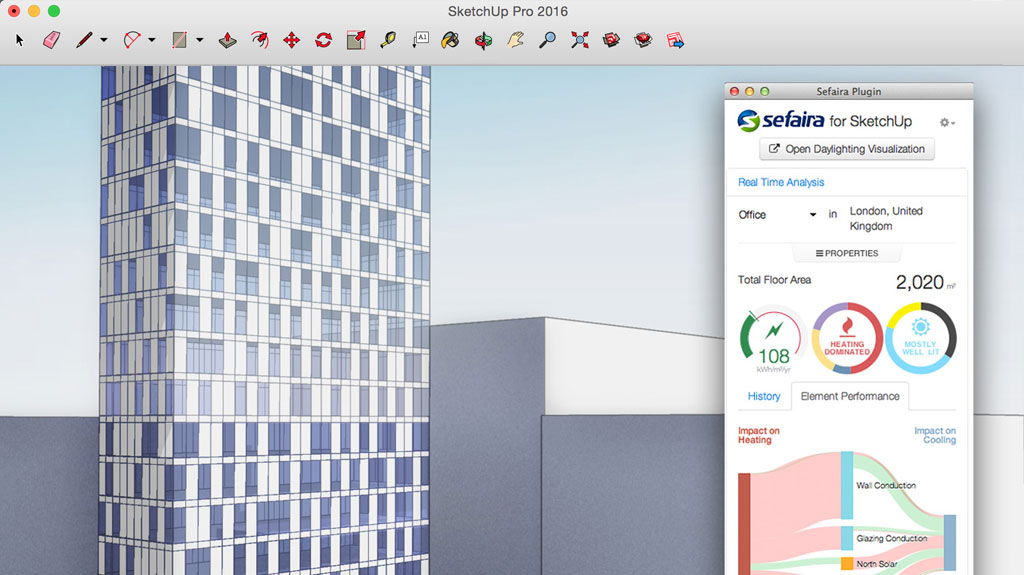1024x575 pixels.
Task: Open the Office building type dropdown
Action: (777, 214)
